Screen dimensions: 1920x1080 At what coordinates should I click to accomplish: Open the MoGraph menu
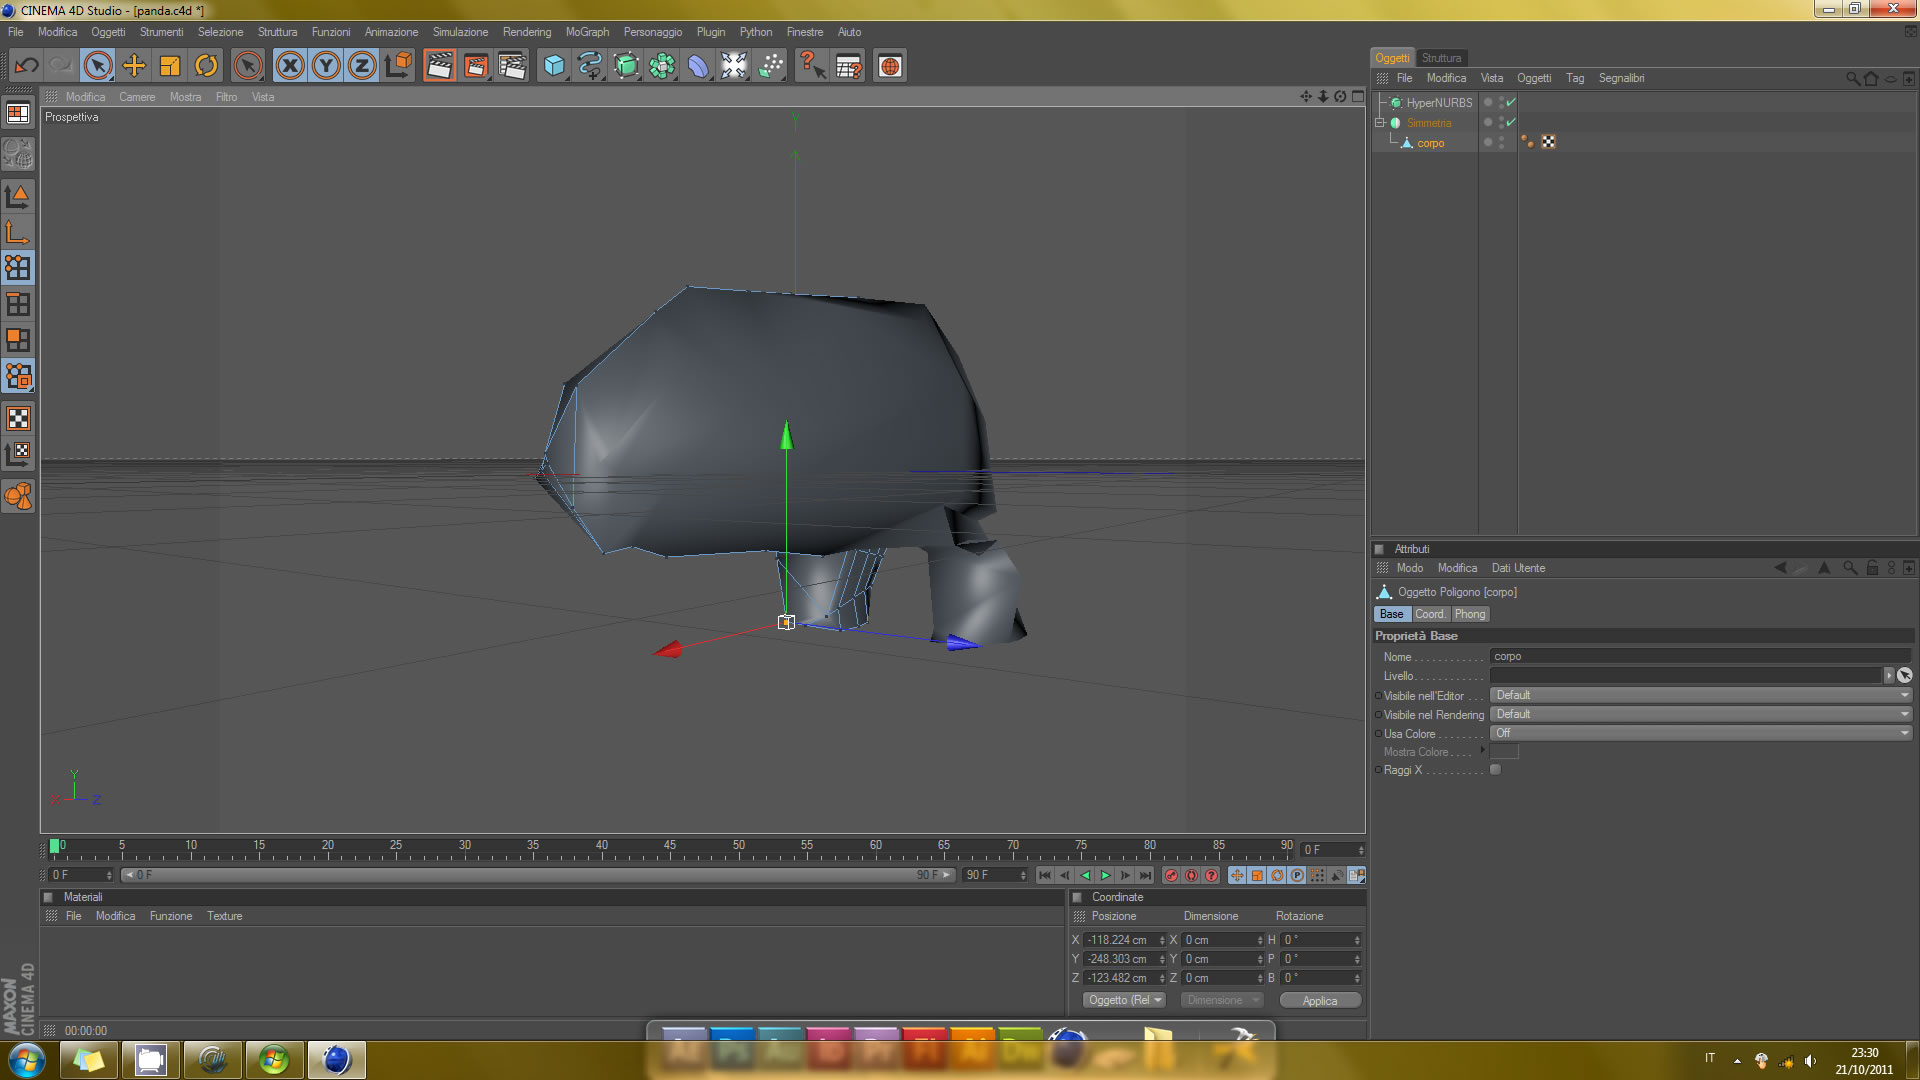tap(587, 32)
